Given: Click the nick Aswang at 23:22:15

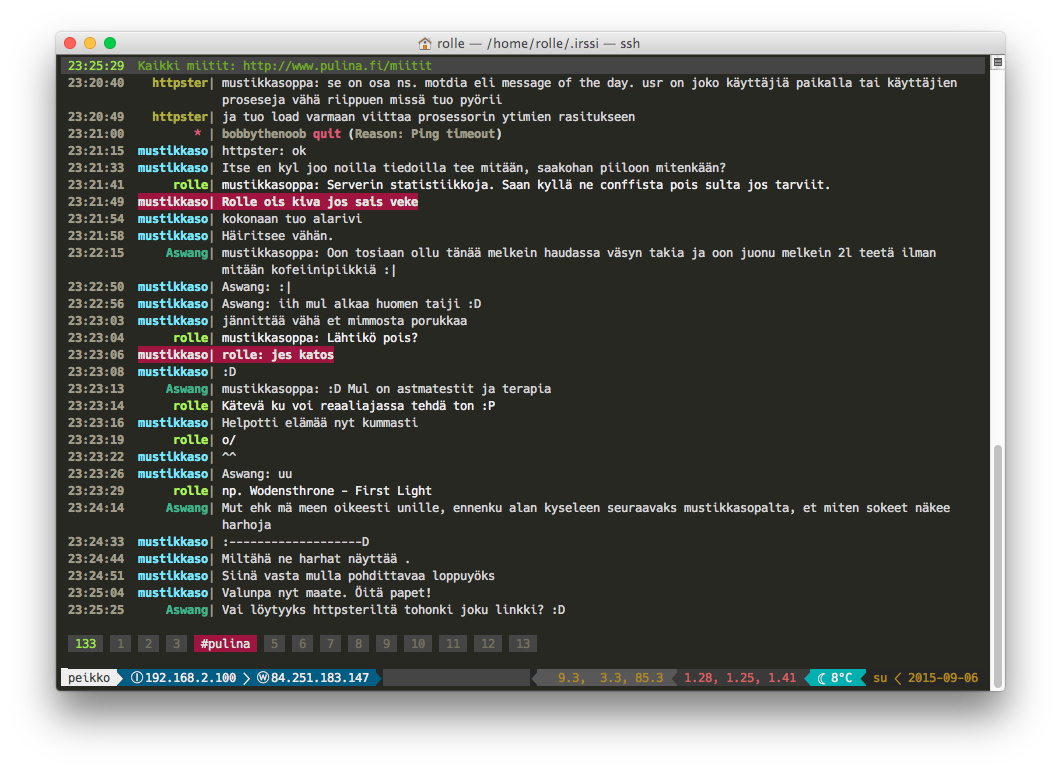Looking at the screenshot, I should tap(187, 253).
